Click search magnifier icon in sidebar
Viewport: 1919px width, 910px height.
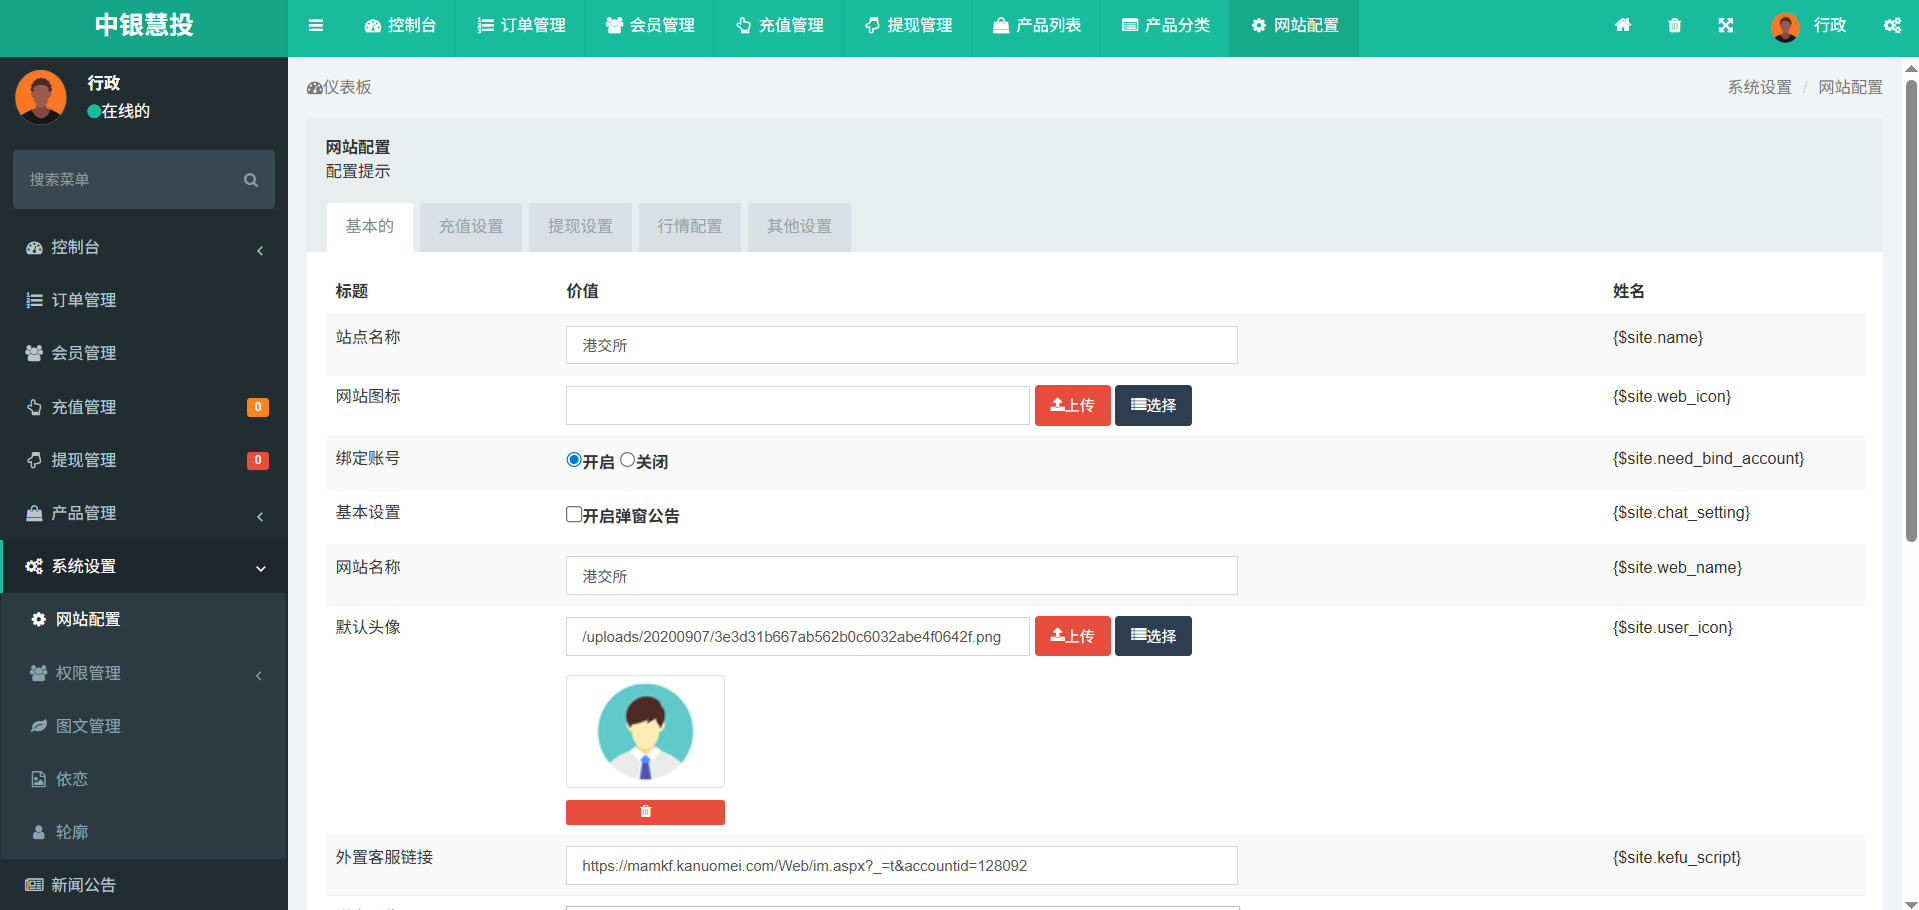251,180
